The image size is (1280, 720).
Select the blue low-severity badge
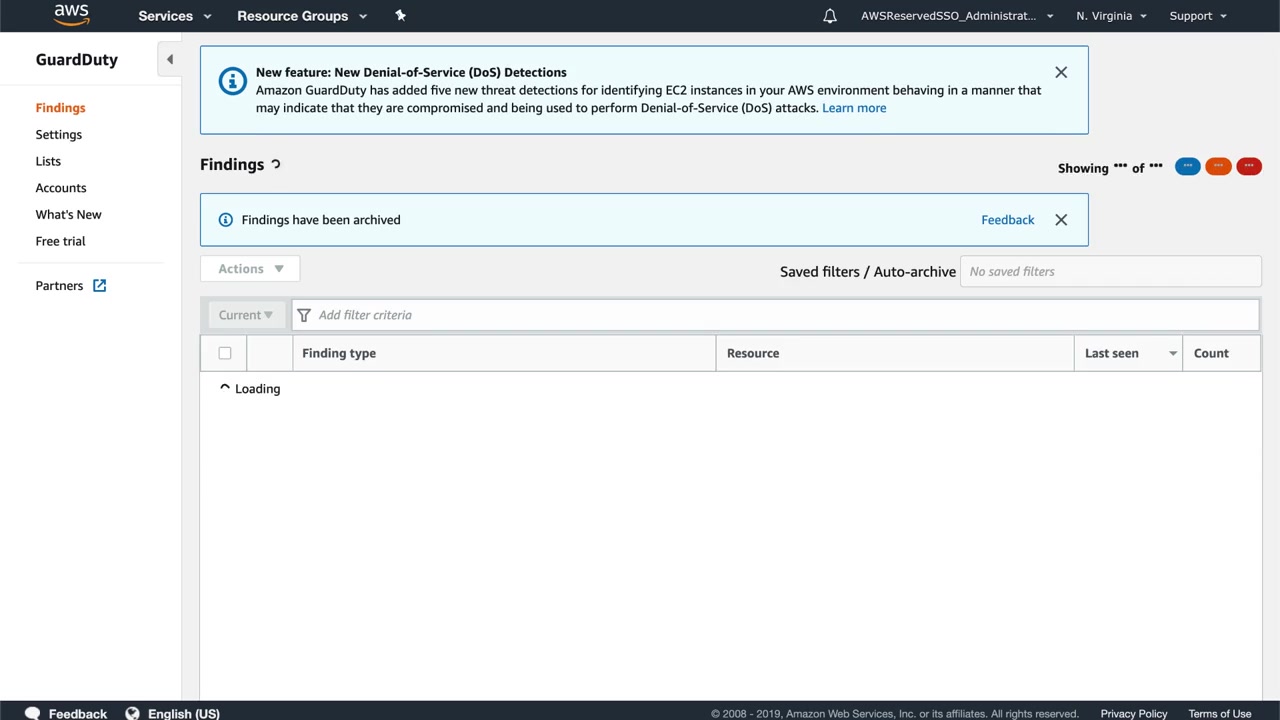click(x=1187, y=167)
